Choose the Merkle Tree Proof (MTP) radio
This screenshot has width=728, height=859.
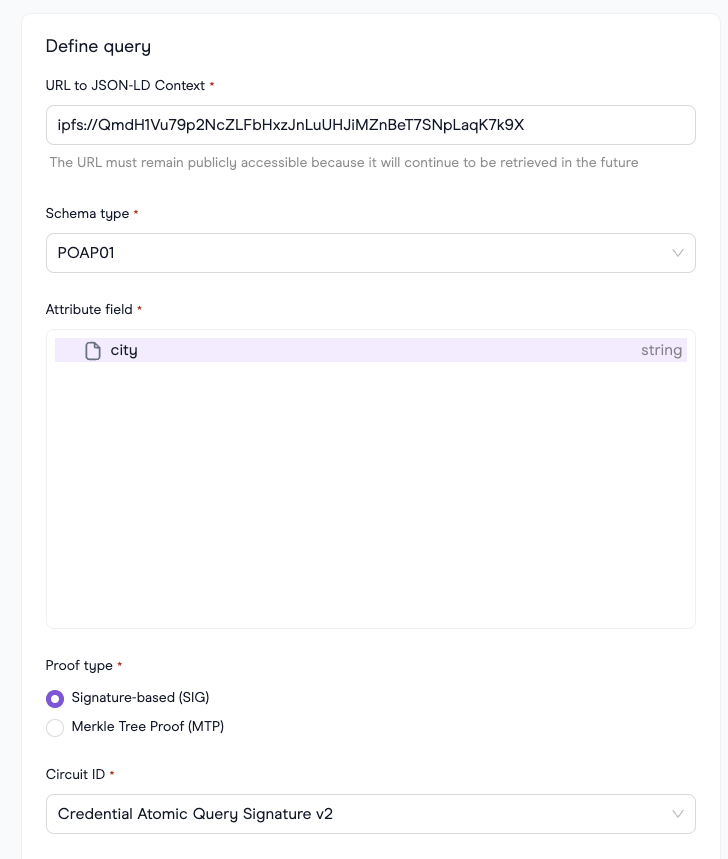(x=55, y=728)
